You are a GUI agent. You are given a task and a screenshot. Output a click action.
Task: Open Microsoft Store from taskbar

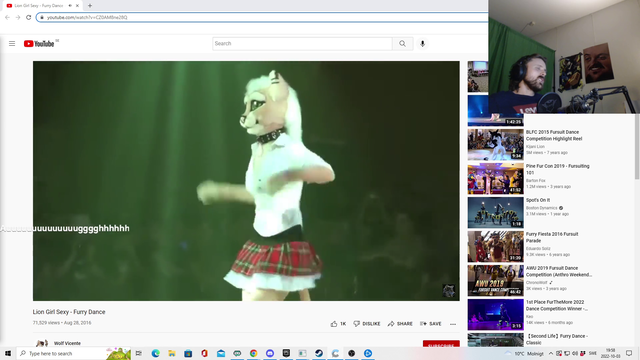pos(188,353)
